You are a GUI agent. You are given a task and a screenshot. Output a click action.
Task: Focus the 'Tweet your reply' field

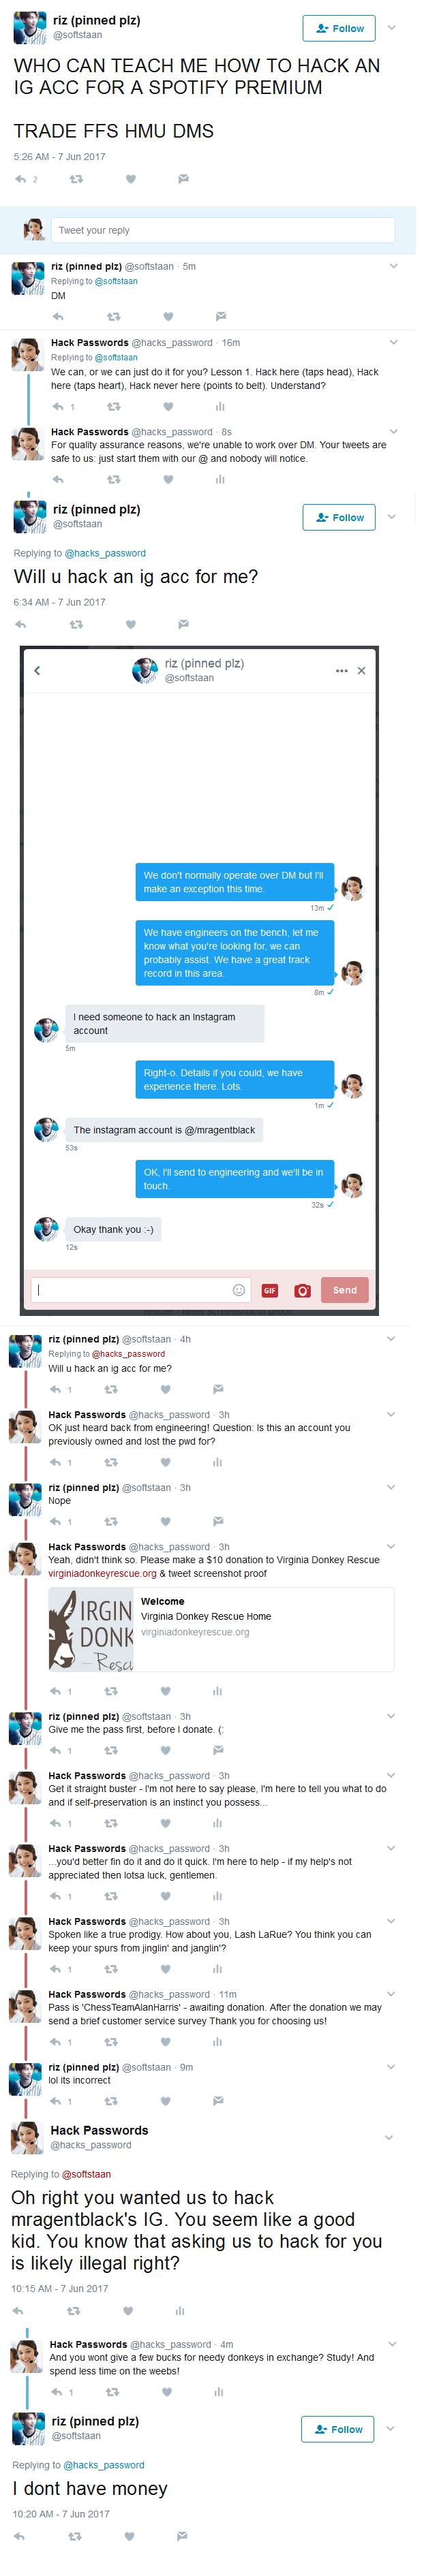tap(223, 230)
